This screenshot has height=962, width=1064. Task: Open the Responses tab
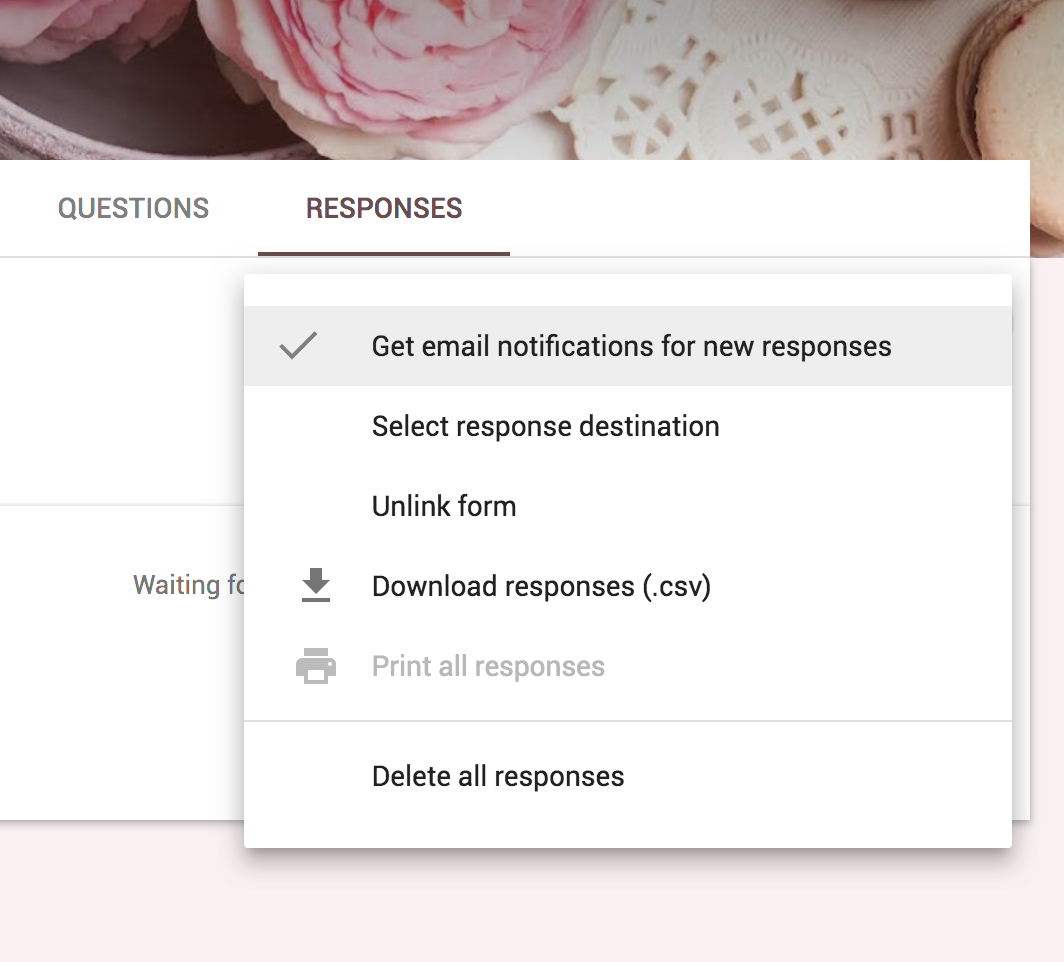pos(384,208)
